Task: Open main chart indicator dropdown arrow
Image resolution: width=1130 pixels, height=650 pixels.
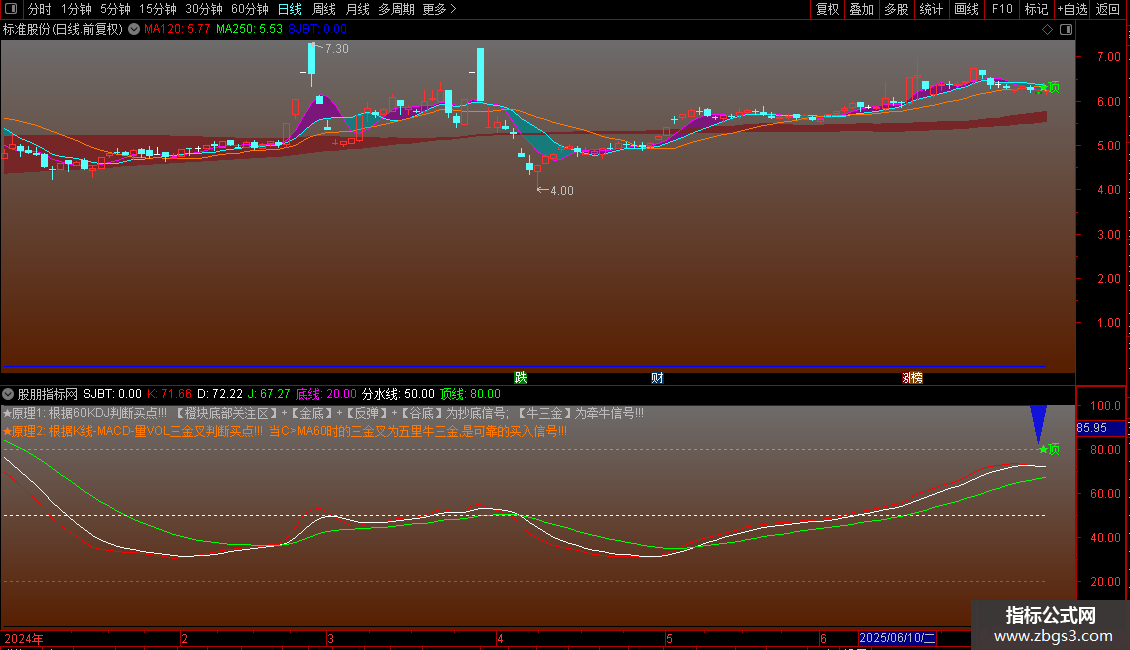Action: pos(134,30)
